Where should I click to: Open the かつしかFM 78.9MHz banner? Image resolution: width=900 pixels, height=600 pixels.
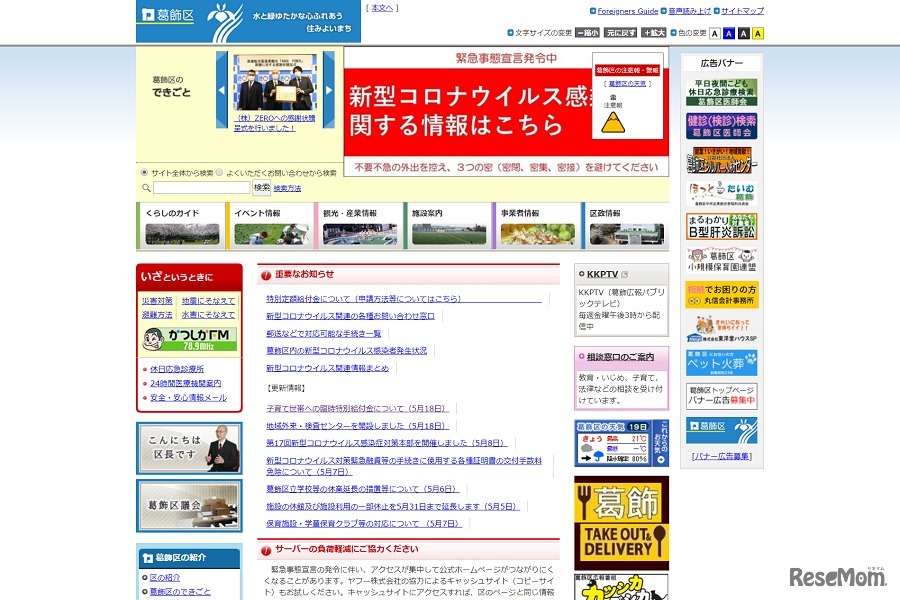pyautogui.click(x=189, y=339)
